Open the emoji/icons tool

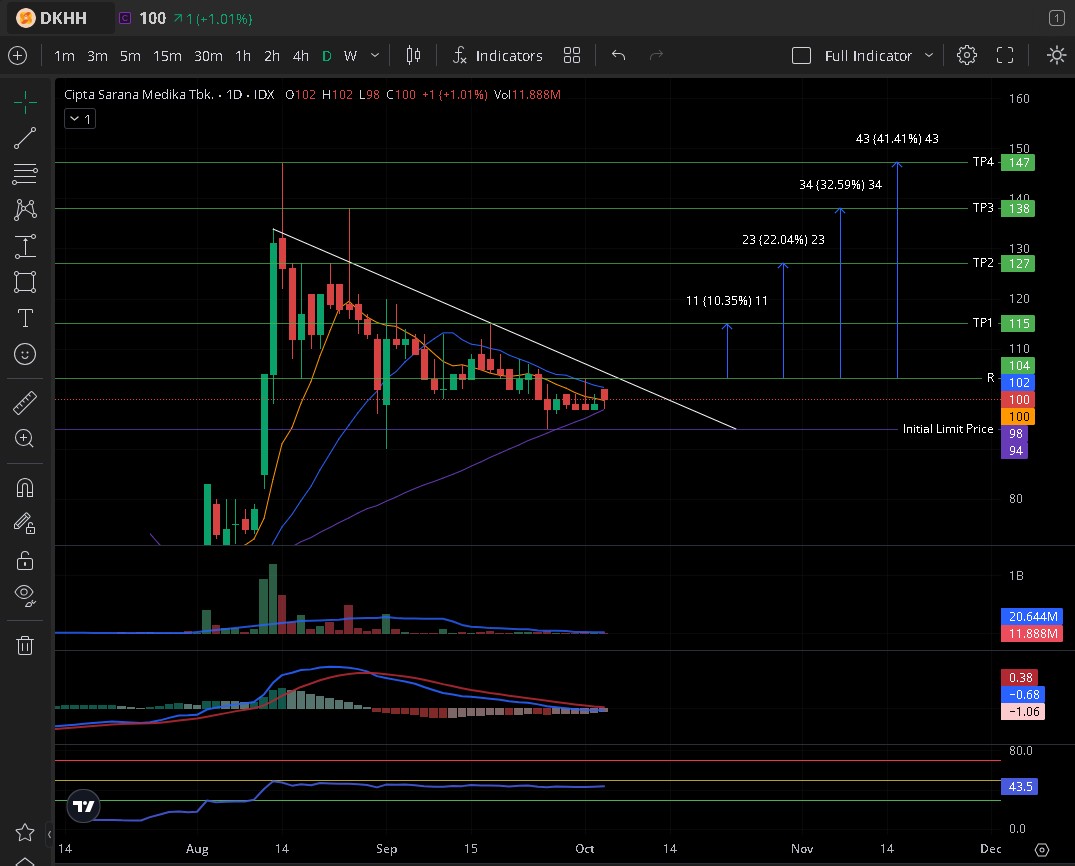tap(25, 354)
